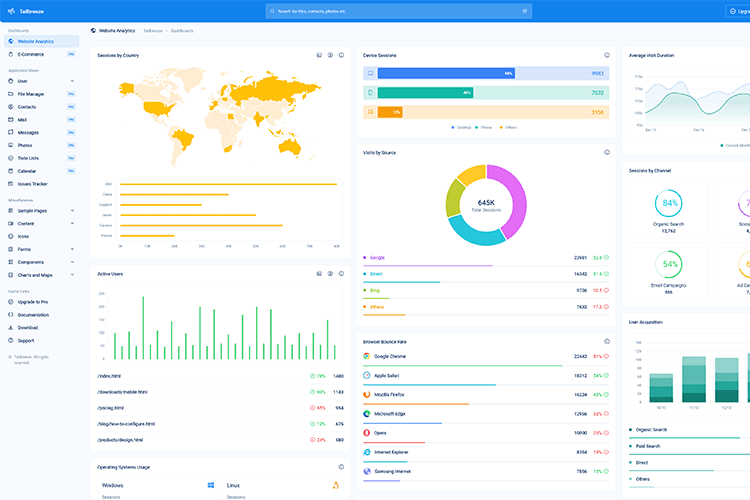Click the desktop device icon in Device Sessions
The width and height of the screenshot is (750, 500).
[370, 73]
